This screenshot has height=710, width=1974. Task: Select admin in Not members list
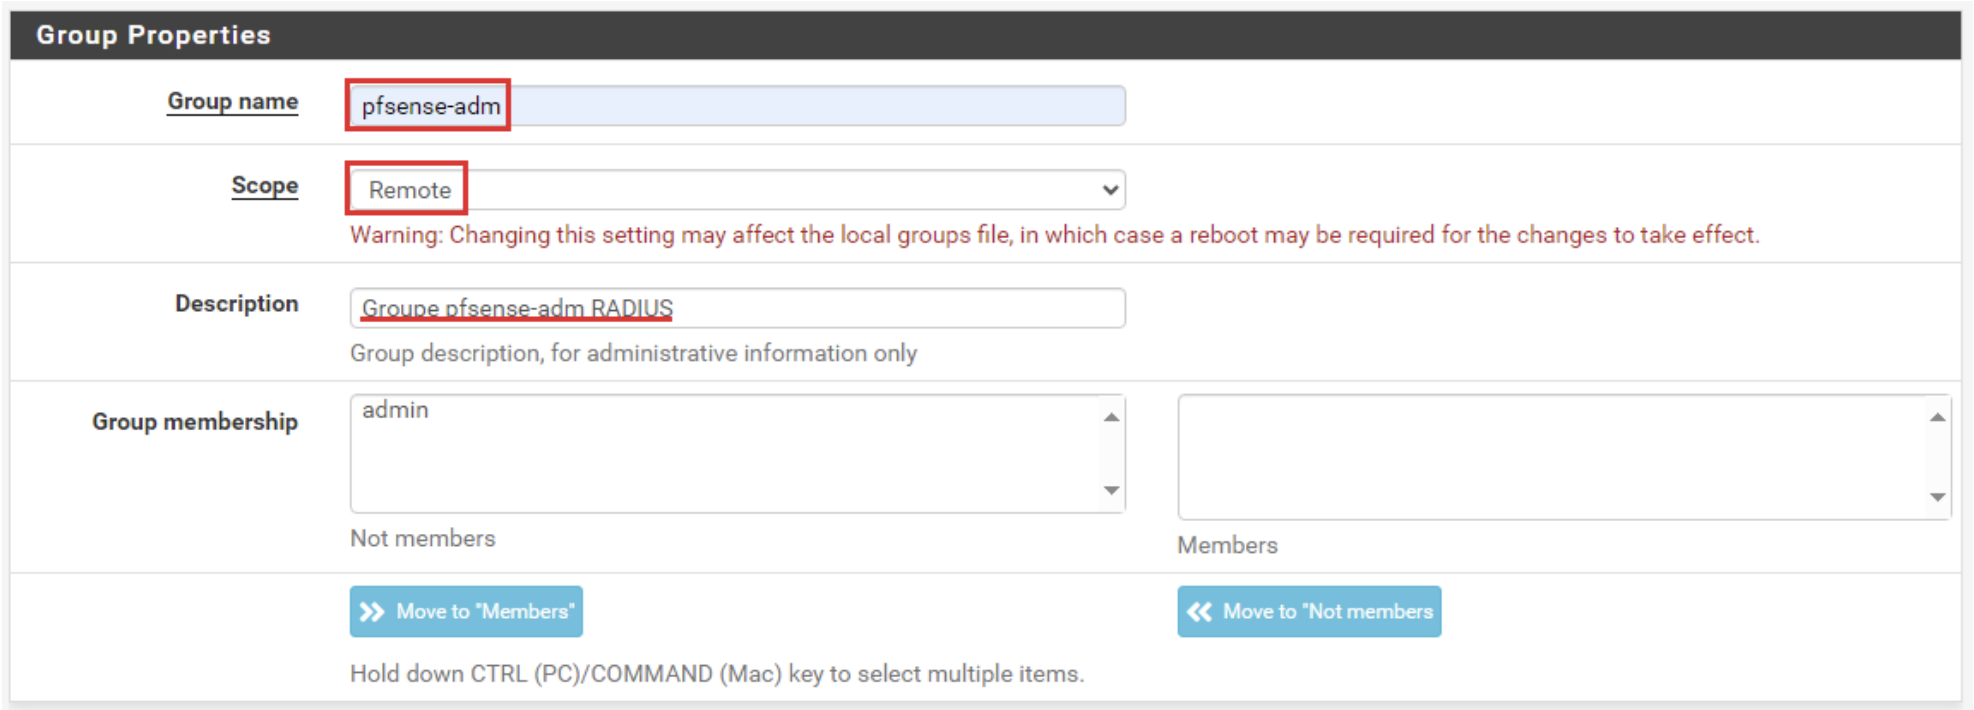(396, 410)
